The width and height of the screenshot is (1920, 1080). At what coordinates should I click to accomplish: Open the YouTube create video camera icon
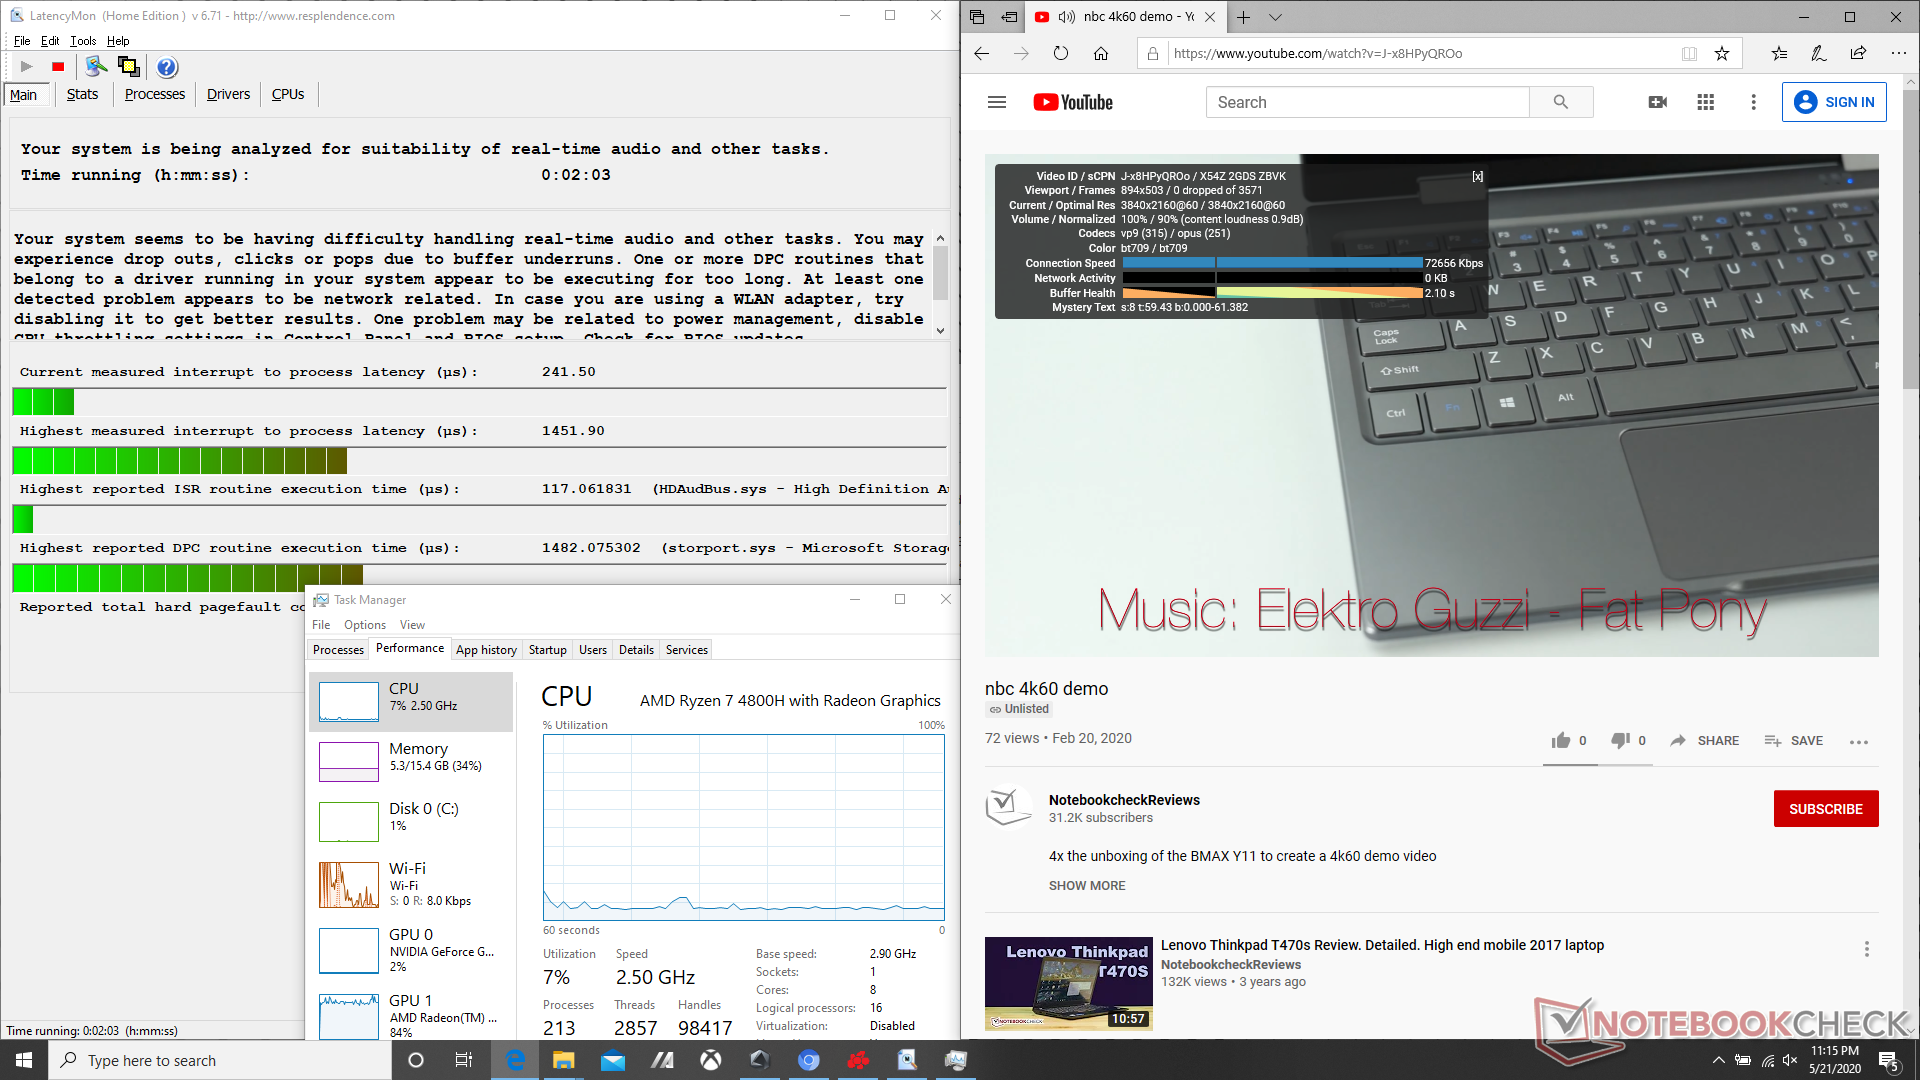point(1657,102)
